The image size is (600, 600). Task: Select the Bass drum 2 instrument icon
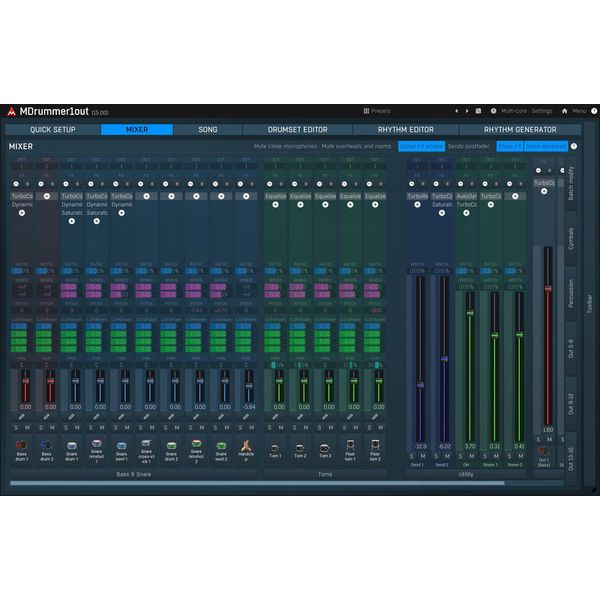point(46,445)
